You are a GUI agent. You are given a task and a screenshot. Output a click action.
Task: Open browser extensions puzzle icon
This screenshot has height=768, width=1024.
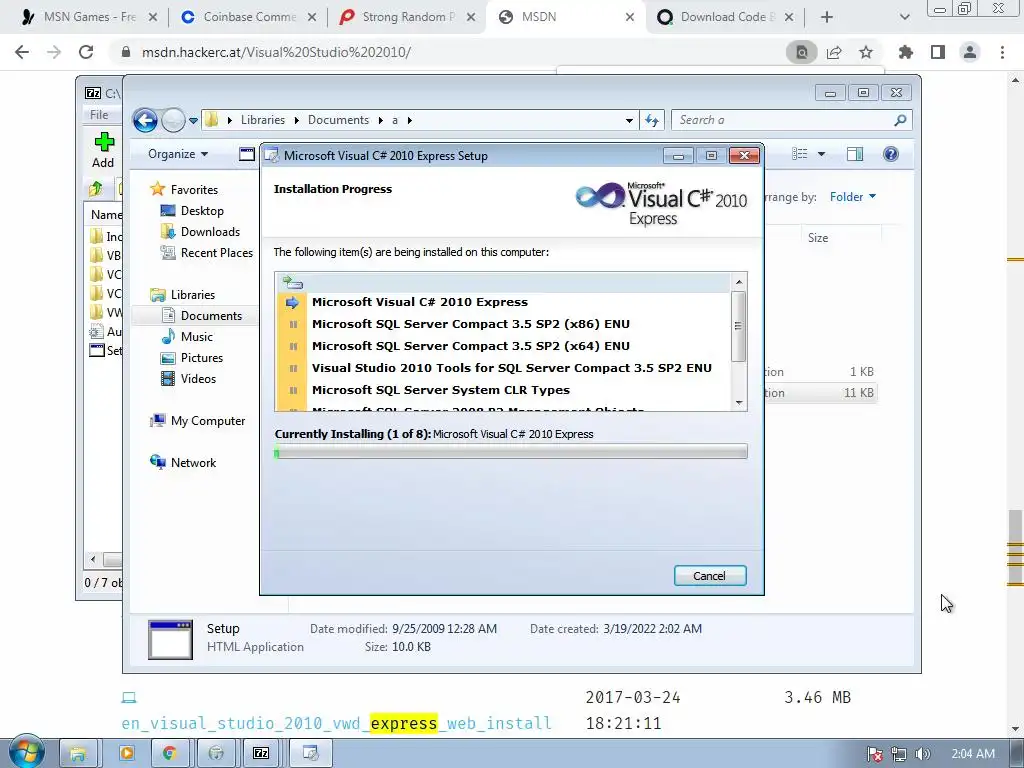(906, 52)
